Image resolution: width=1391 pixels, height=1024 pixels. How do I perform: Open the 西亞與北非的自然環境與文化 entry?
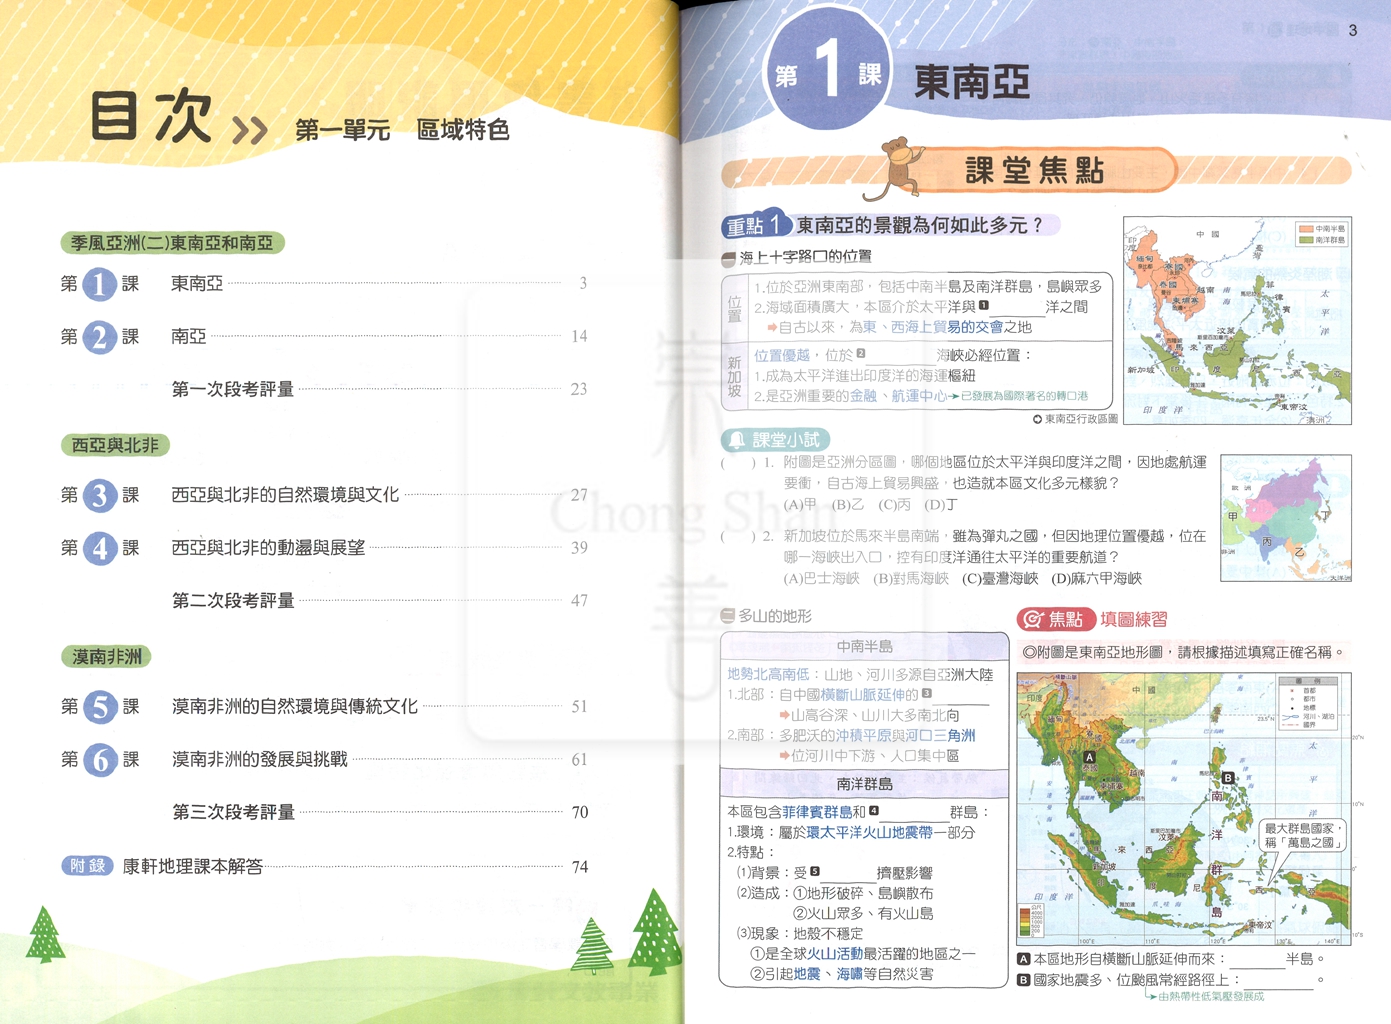click(x=324, y=495)
